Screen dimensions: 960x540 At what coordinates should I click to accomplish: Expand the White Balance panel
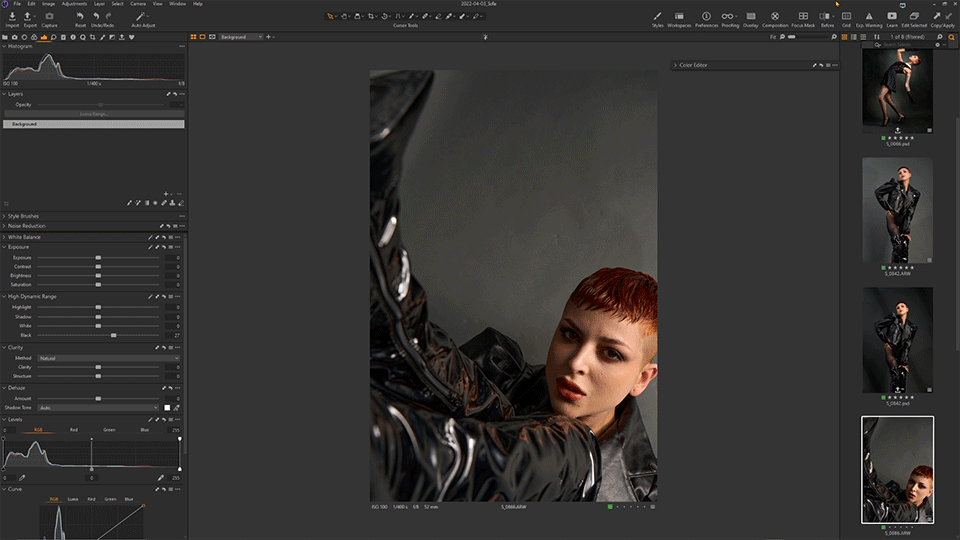4,237
